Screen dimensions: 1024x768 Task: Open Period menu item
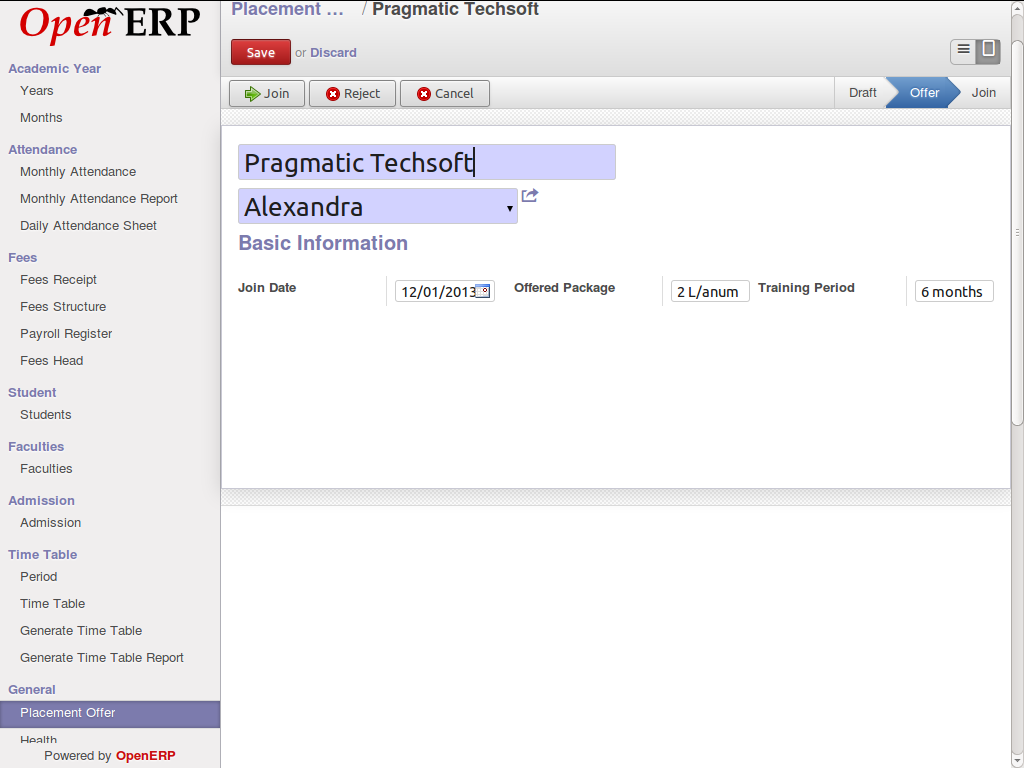tap(39, 577)
